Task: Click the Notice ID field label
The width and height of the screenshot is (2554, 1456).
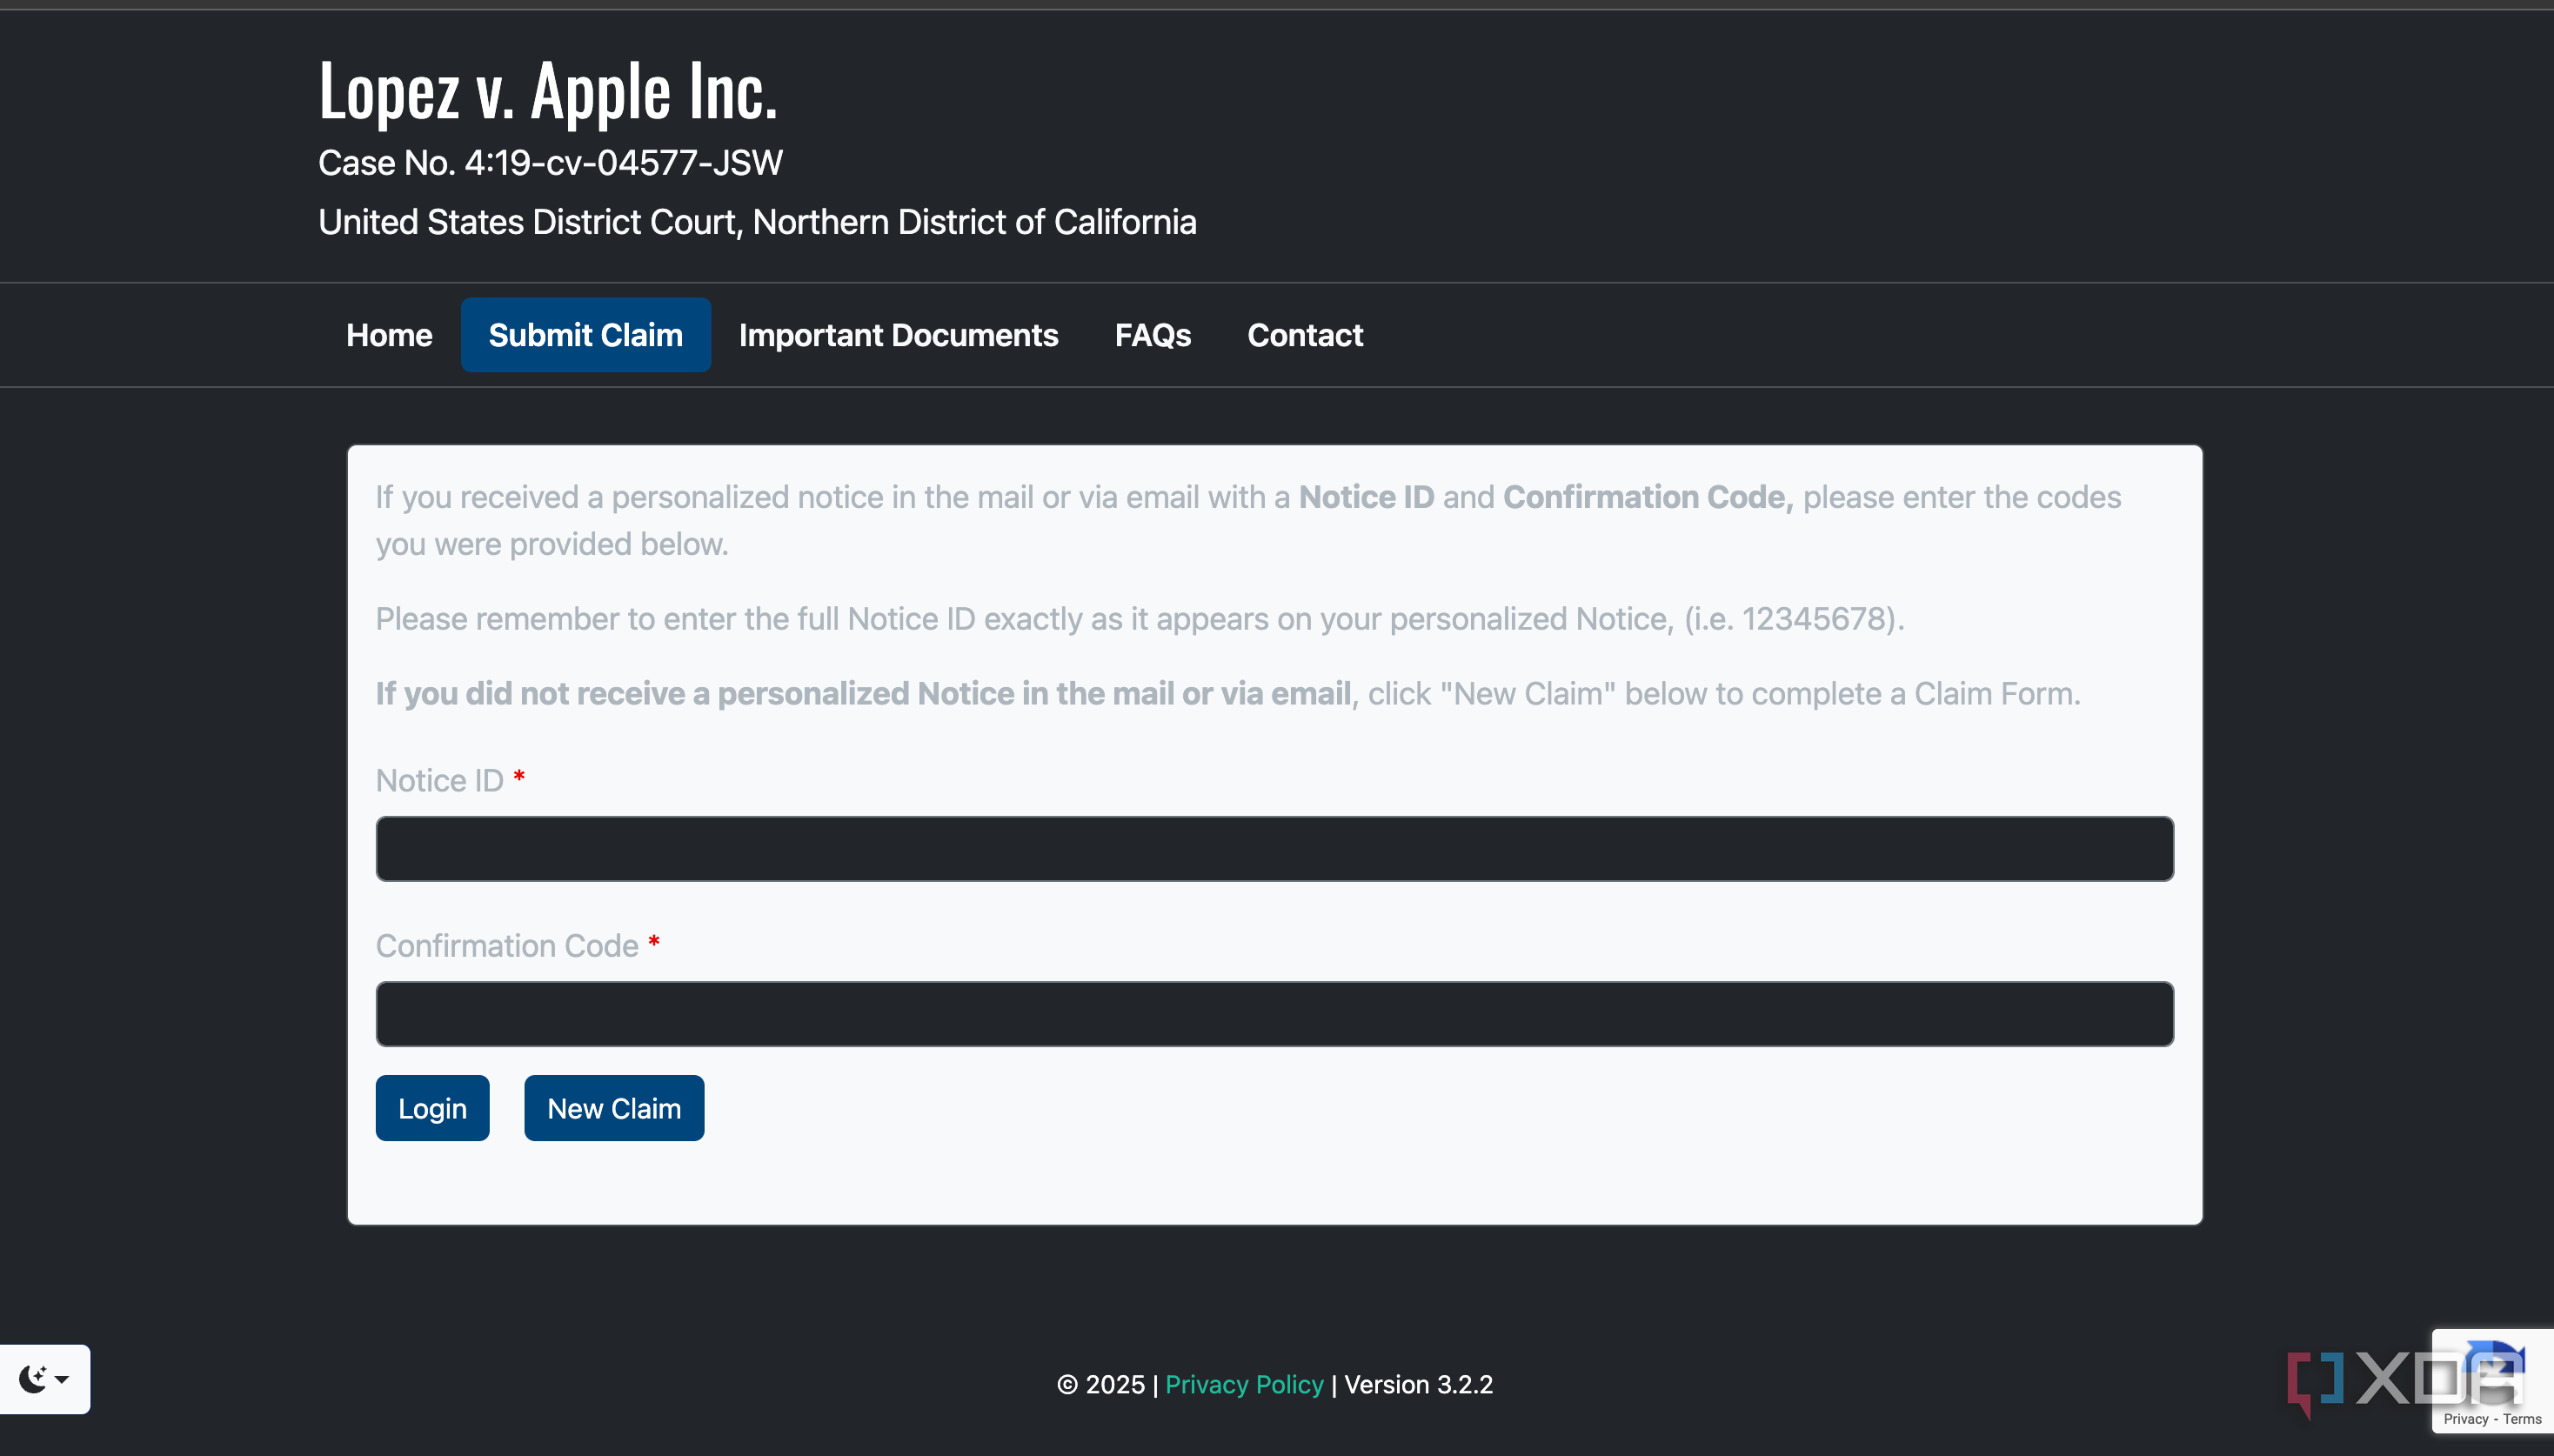Action: (439, 780)
